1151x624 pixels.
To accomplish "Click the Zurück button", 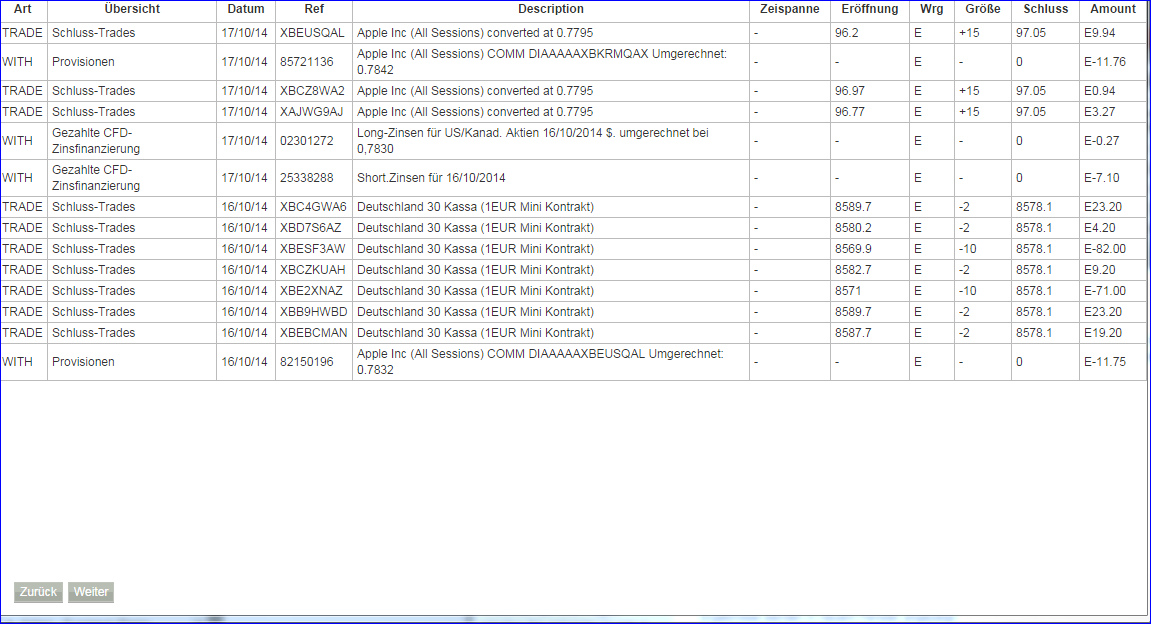I will click(x=37, y=592).
